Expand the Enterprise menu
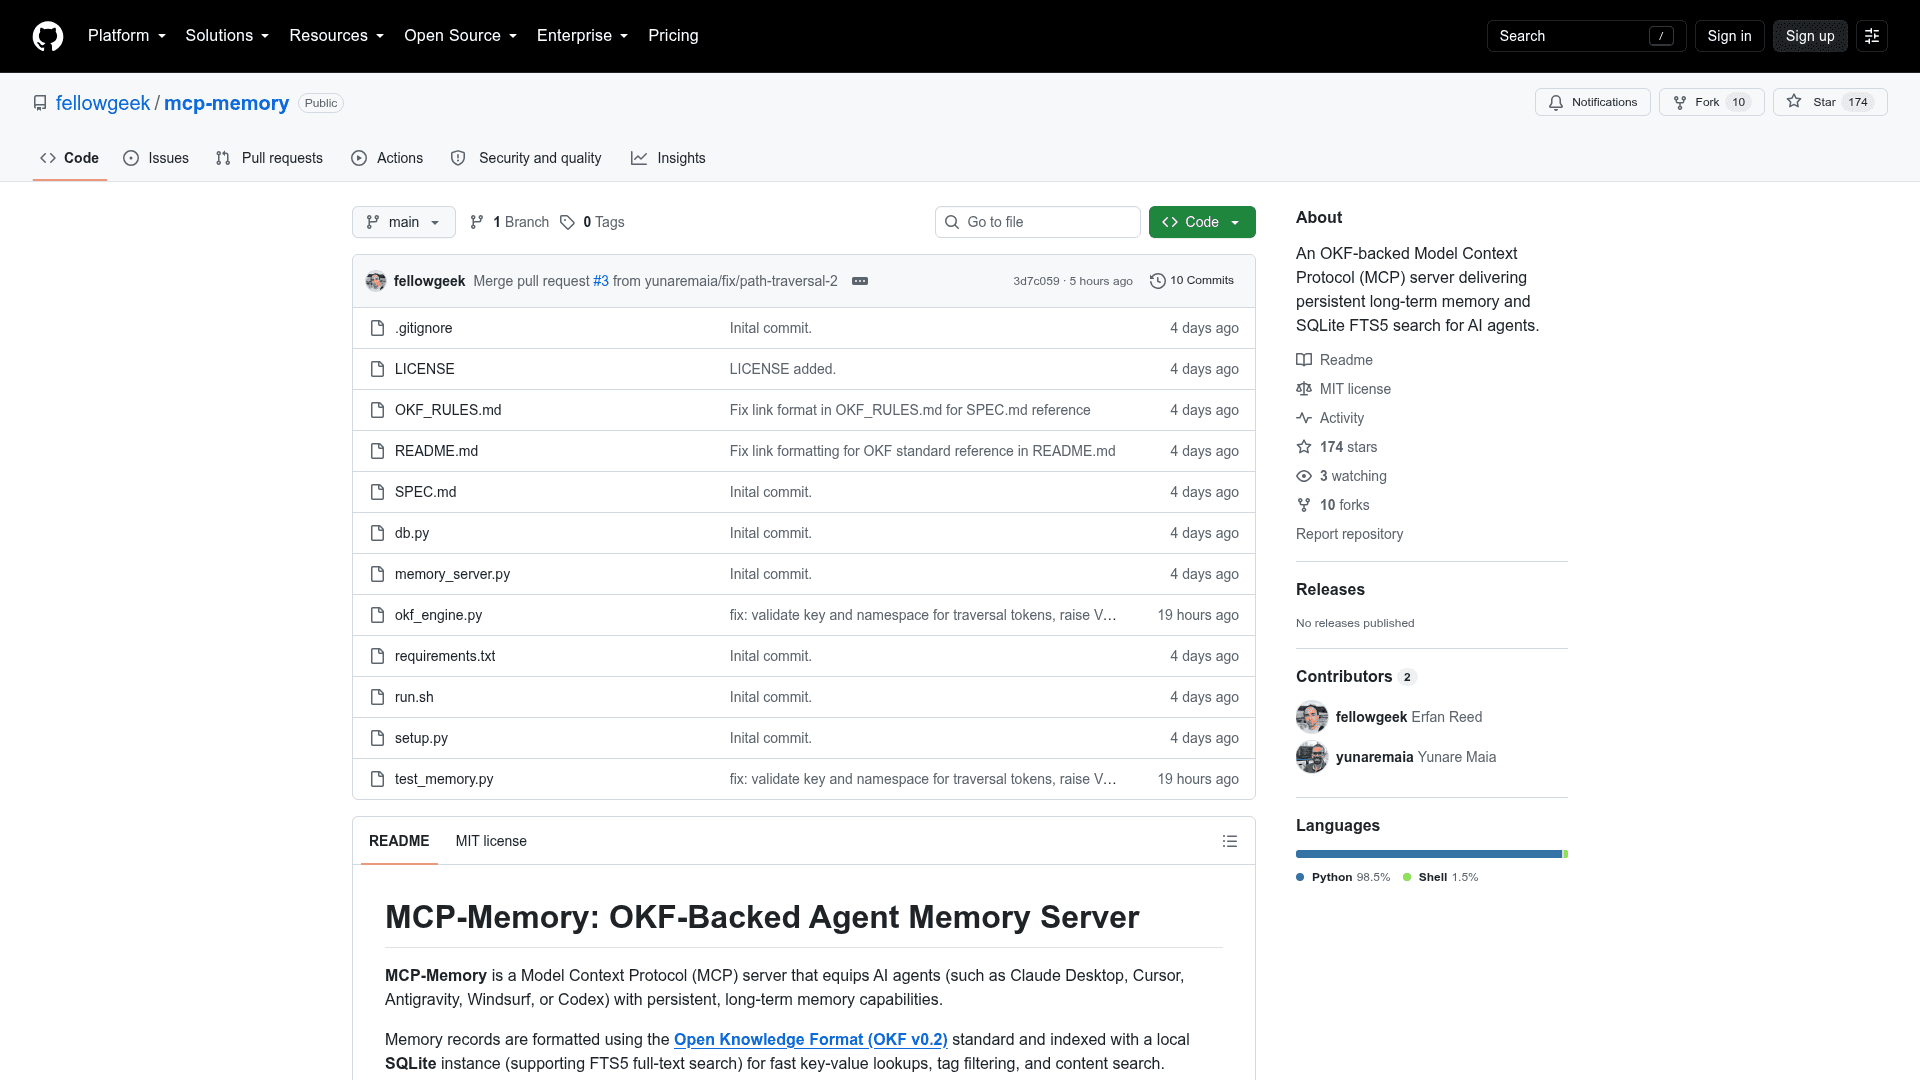This screenshot has height=1080, width=1920. pos(583,36)
